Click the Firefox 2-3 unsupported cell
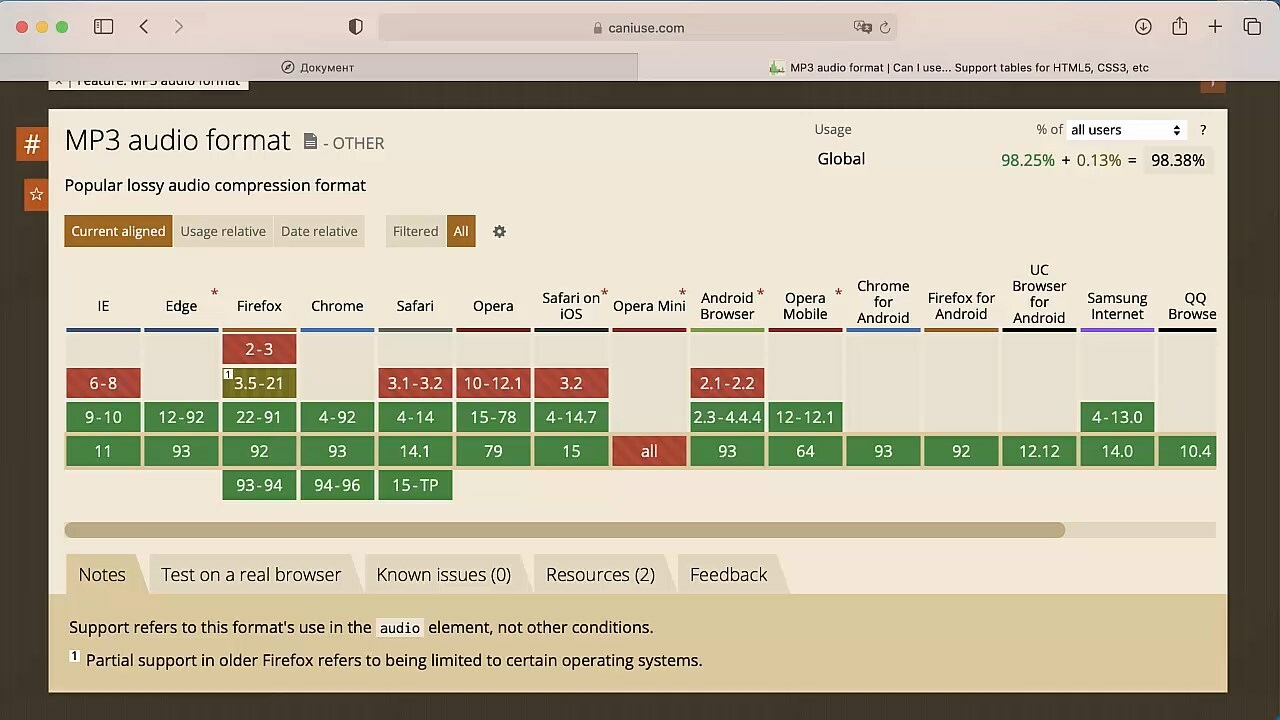The image size is (1280, 720). click(x=259, y=349)
